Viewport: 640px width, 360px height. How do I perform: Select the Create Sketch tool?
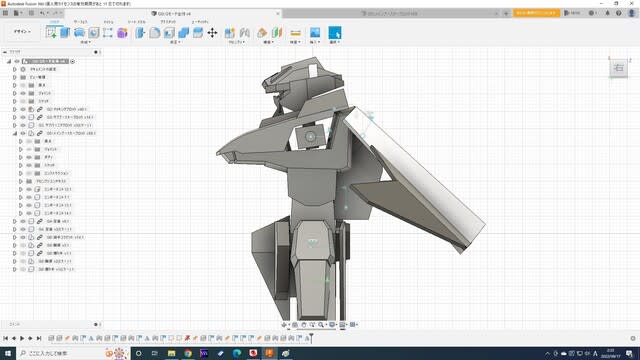click(x=51, y=33)
